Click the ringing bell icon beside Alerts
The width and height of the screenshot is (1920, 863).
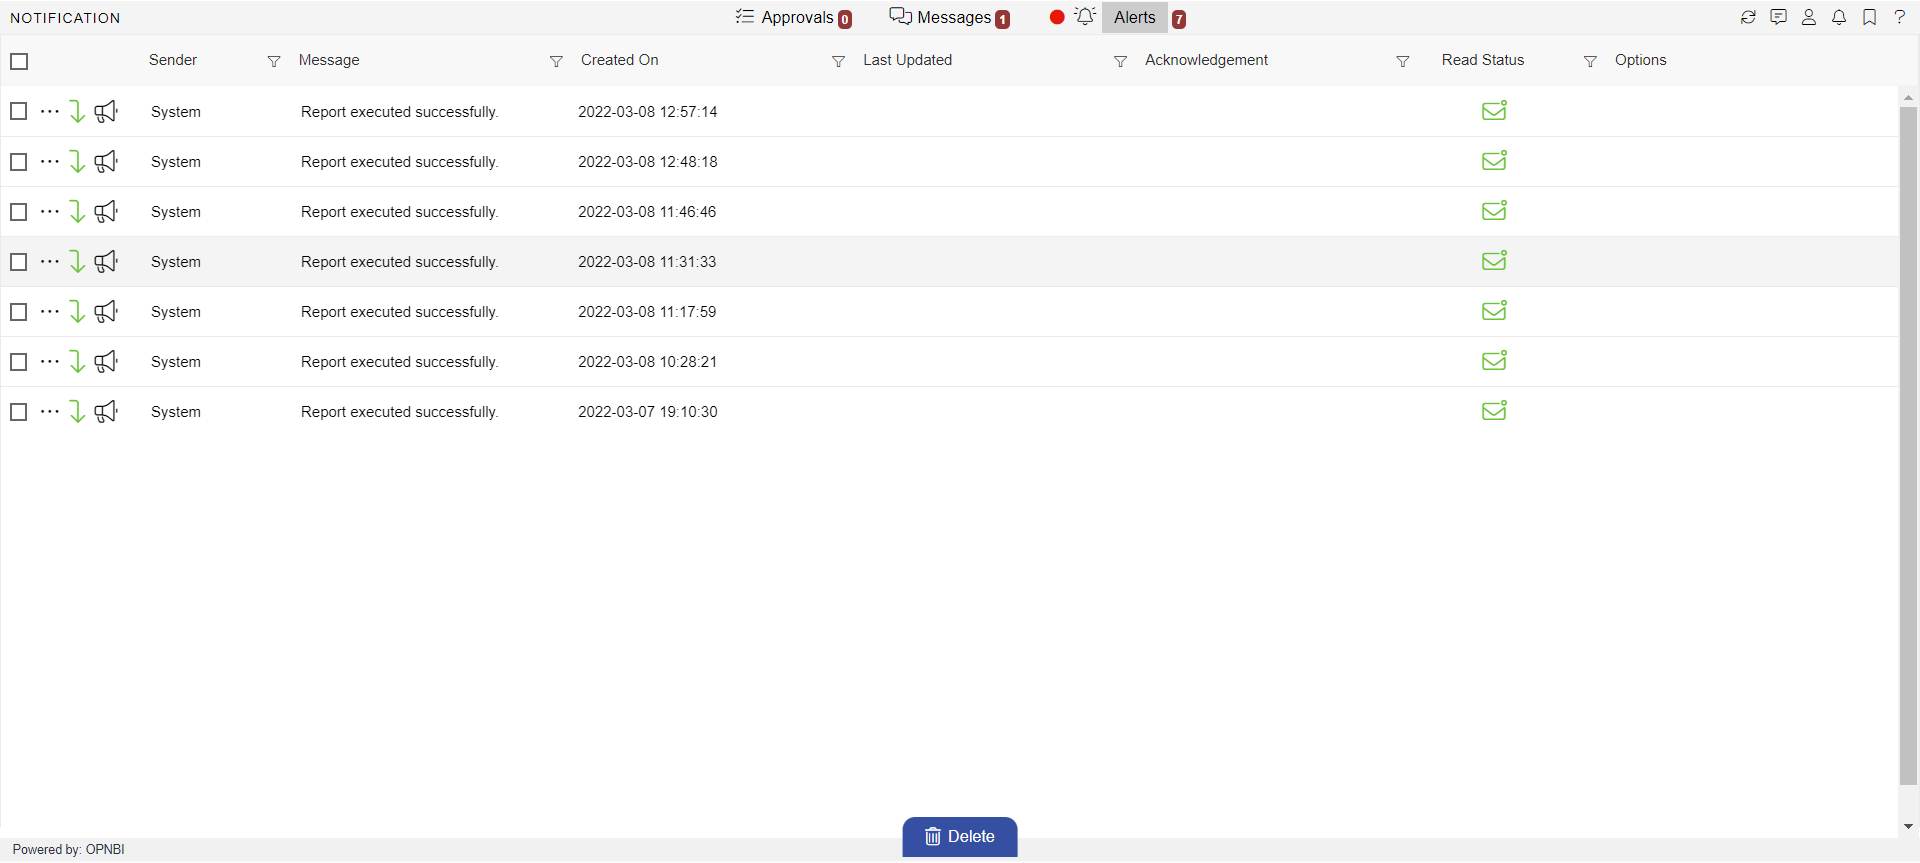point(1085,16)
